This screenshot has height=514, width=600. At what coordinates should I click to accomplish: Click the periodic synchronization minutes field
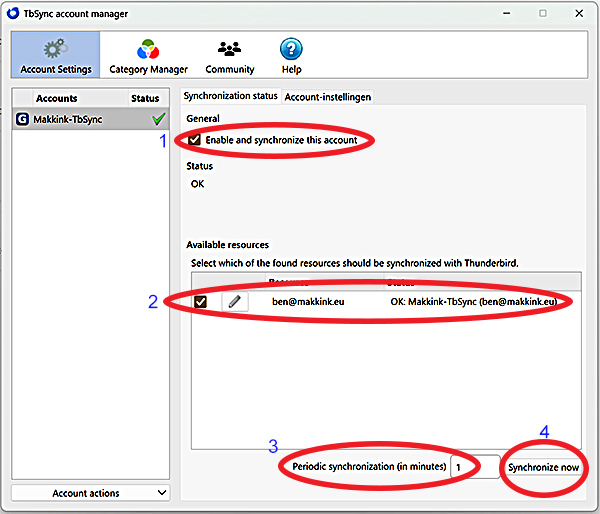coord(475,467)
